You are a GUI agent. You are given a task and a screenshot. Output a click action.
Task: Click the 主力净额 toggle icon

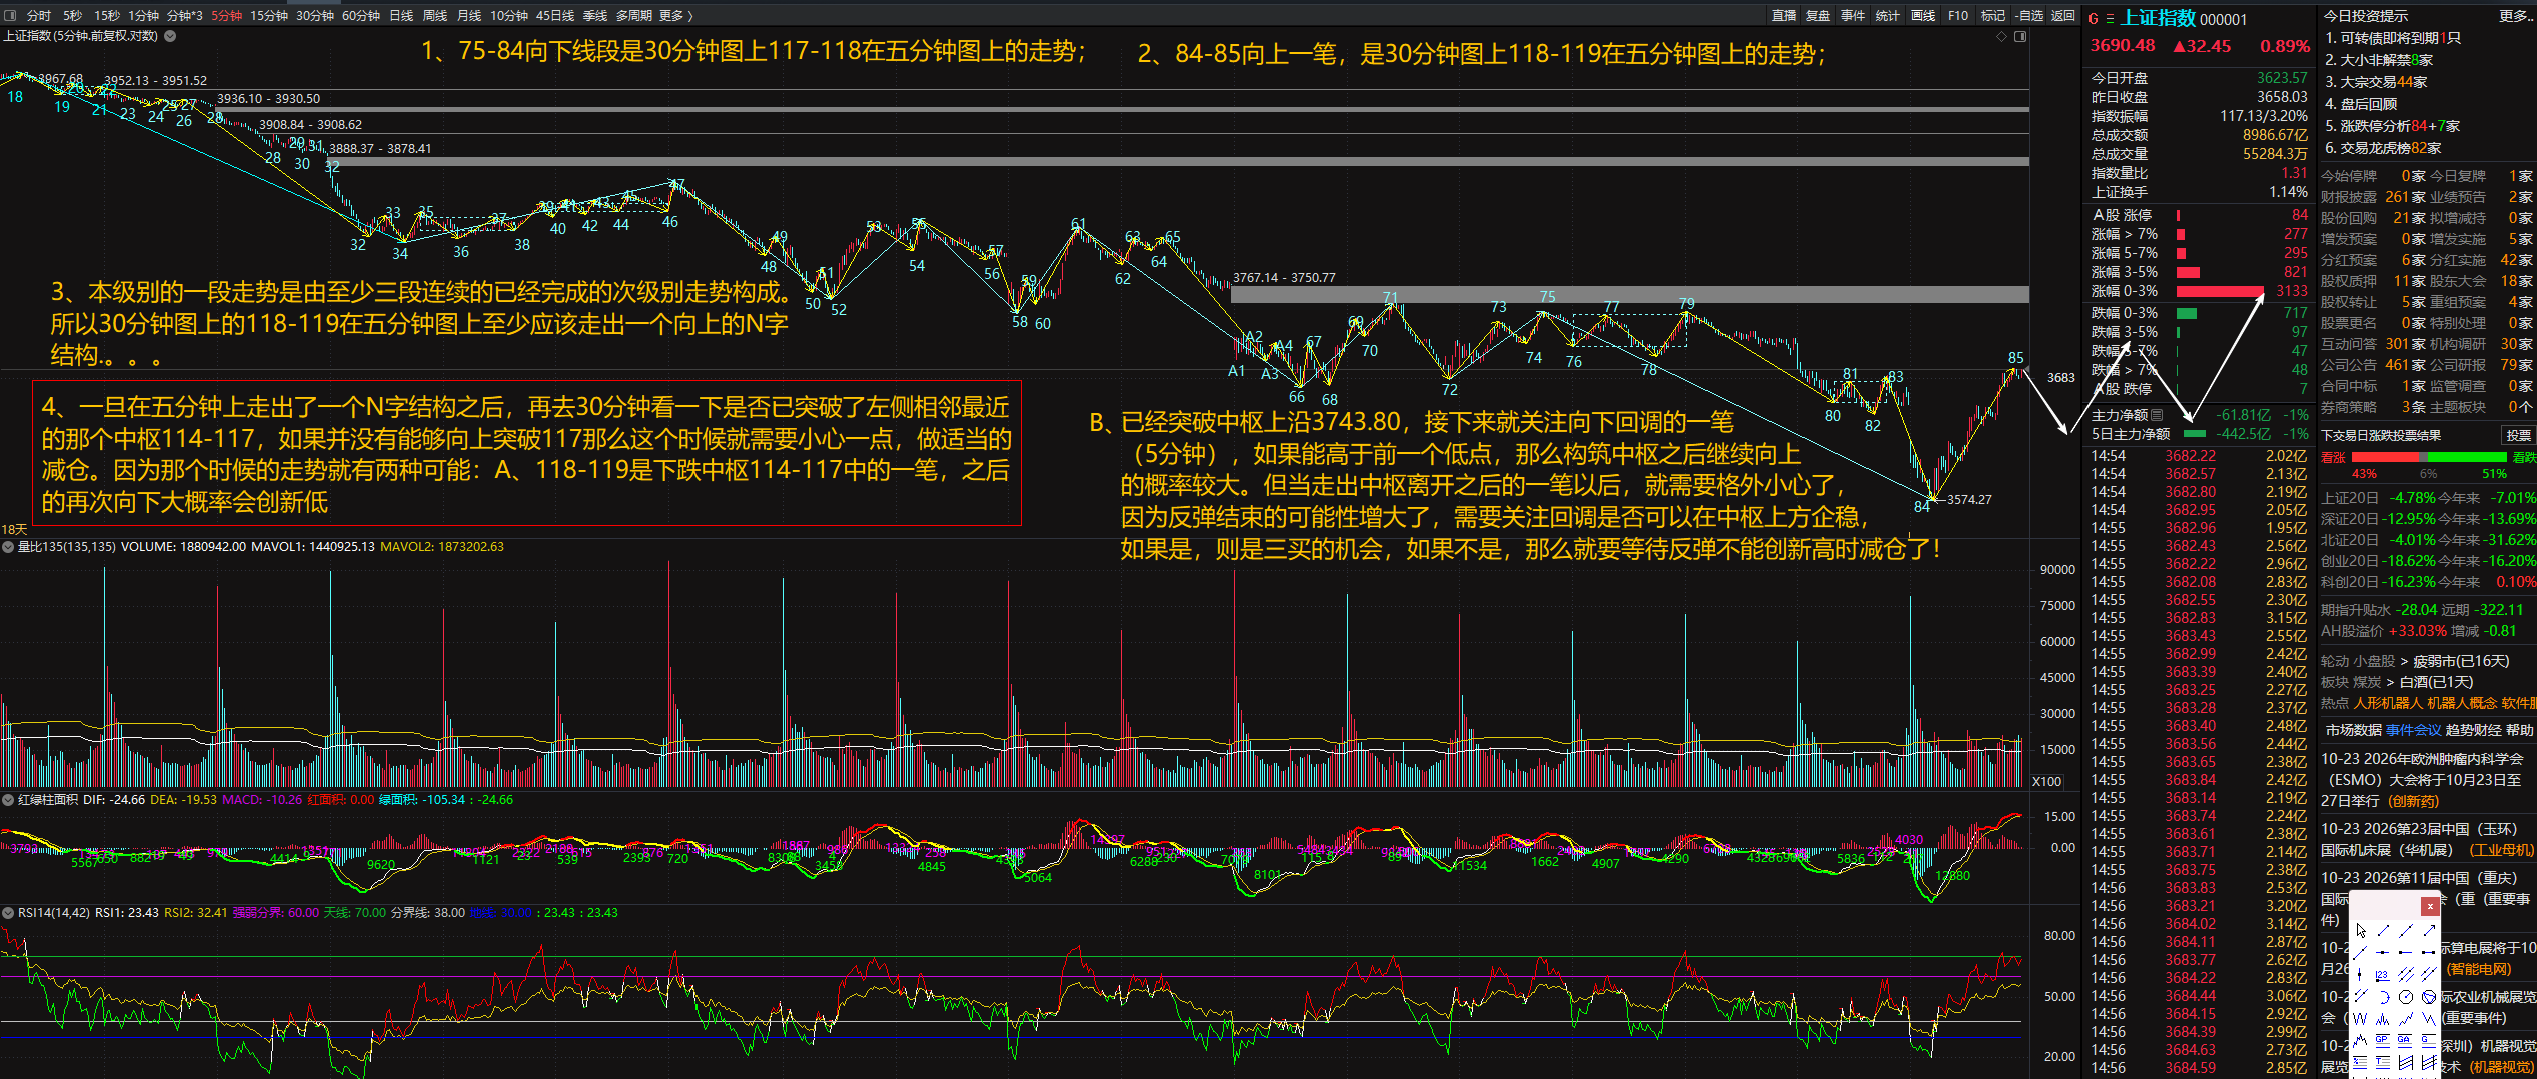pyautogui.click(x=2157, y=415)
